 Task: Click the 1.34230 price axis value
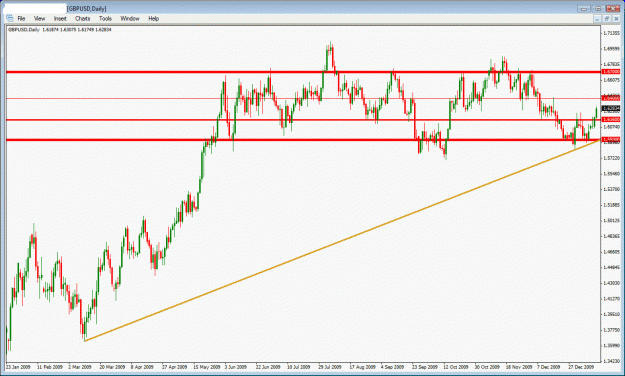coord(611,361)
